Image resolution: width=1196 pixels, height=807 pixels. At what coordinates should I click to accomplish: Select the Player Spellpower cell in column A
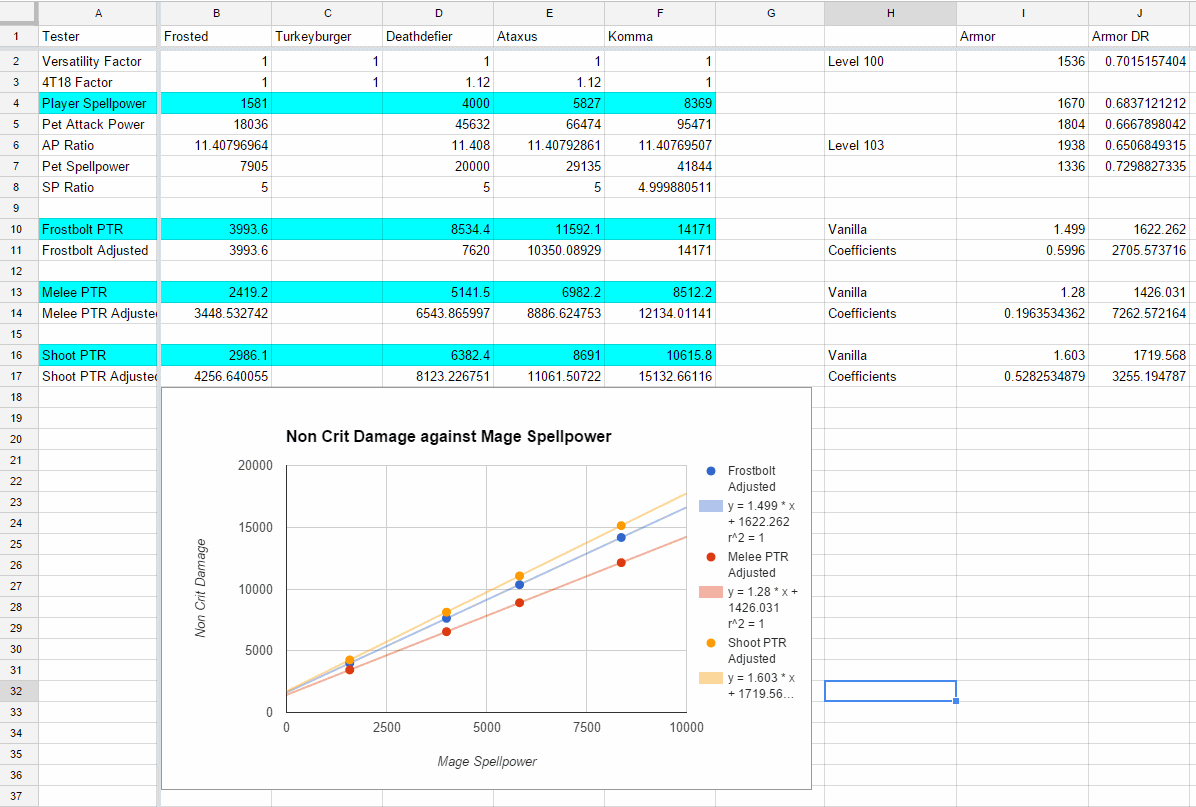pos(97,103)
